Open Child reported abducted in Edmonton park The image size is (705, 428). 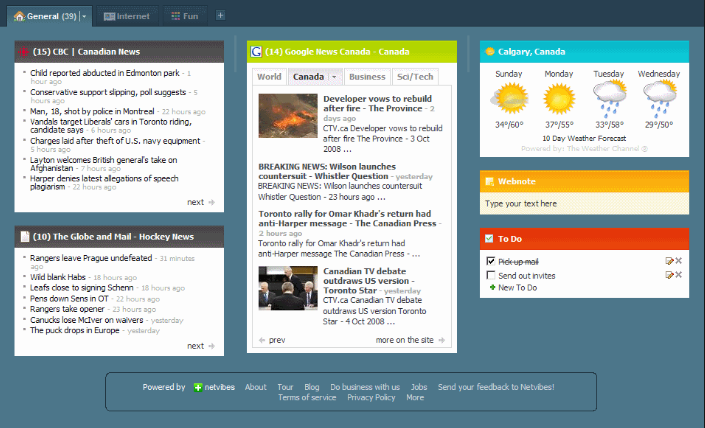(105, 73)
